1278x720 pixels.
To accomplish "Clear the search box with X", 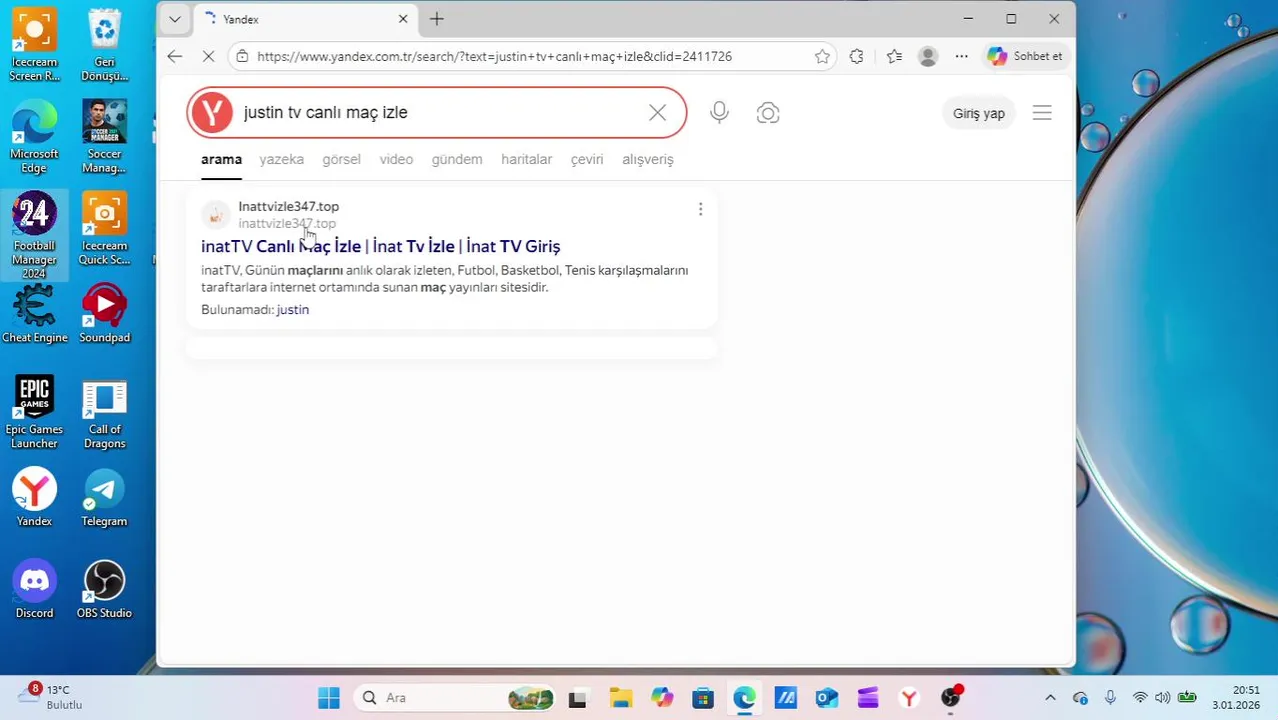I will coord(657,113).
